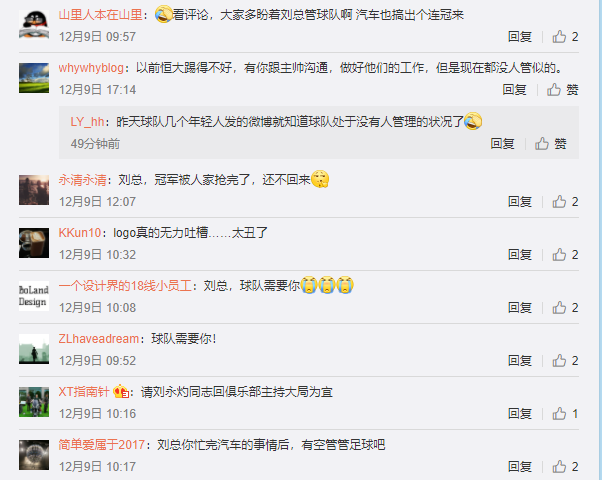The image size is (602, 480).
Task: Like the 简单爱属于2017 comment
Action: pos(565,467)
